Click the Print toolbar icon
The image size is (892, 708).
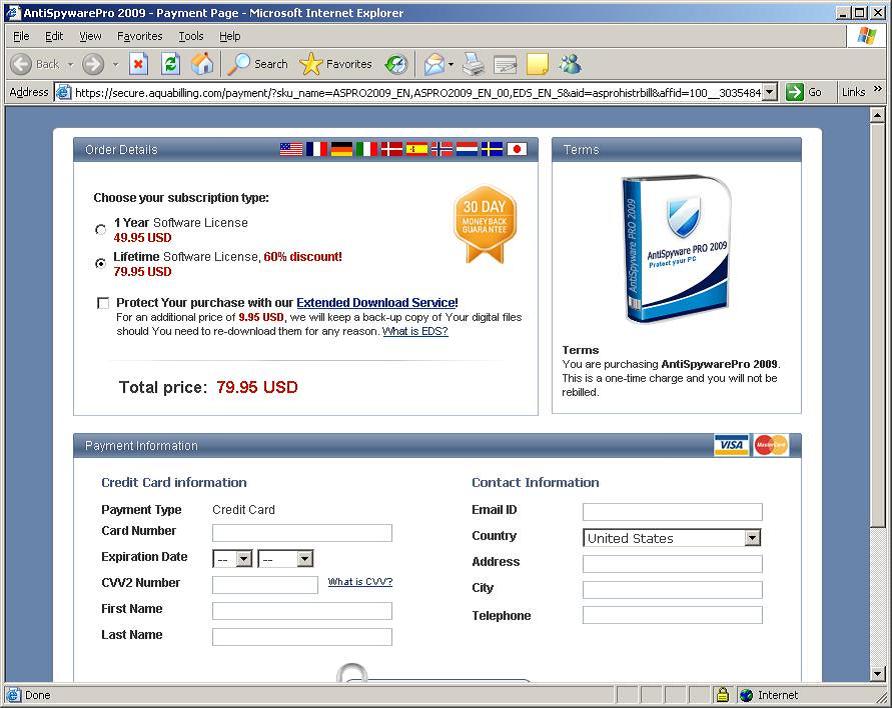click(x=473, y=64)
